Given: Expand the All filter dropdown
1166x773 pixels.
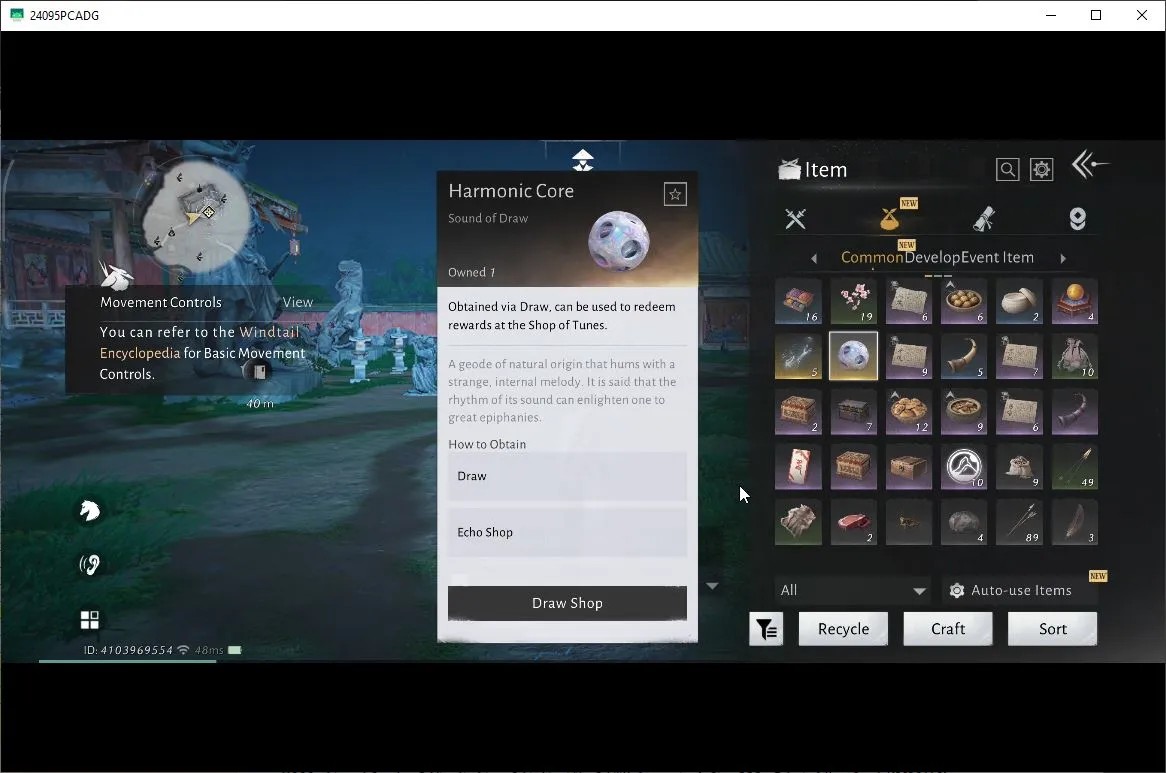Looking at the screenshot, I should tap(853, 590).
